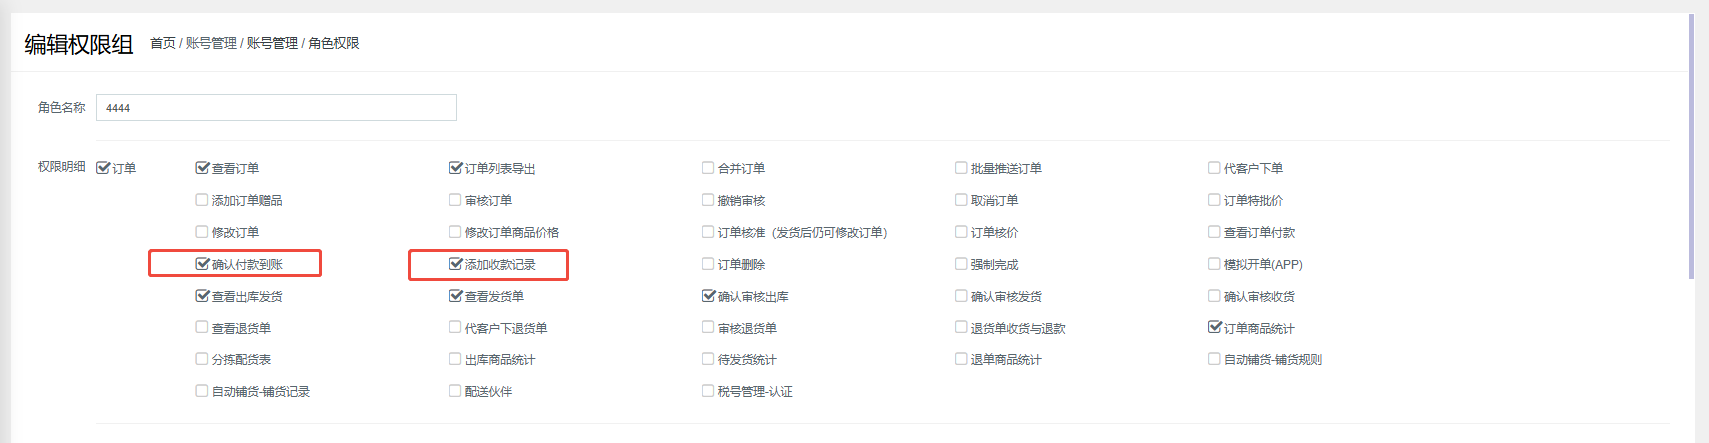Screen dimensions: 1709x443
Task: Enable 代客户下单 permission
Action: click(x=1214, y=168)
